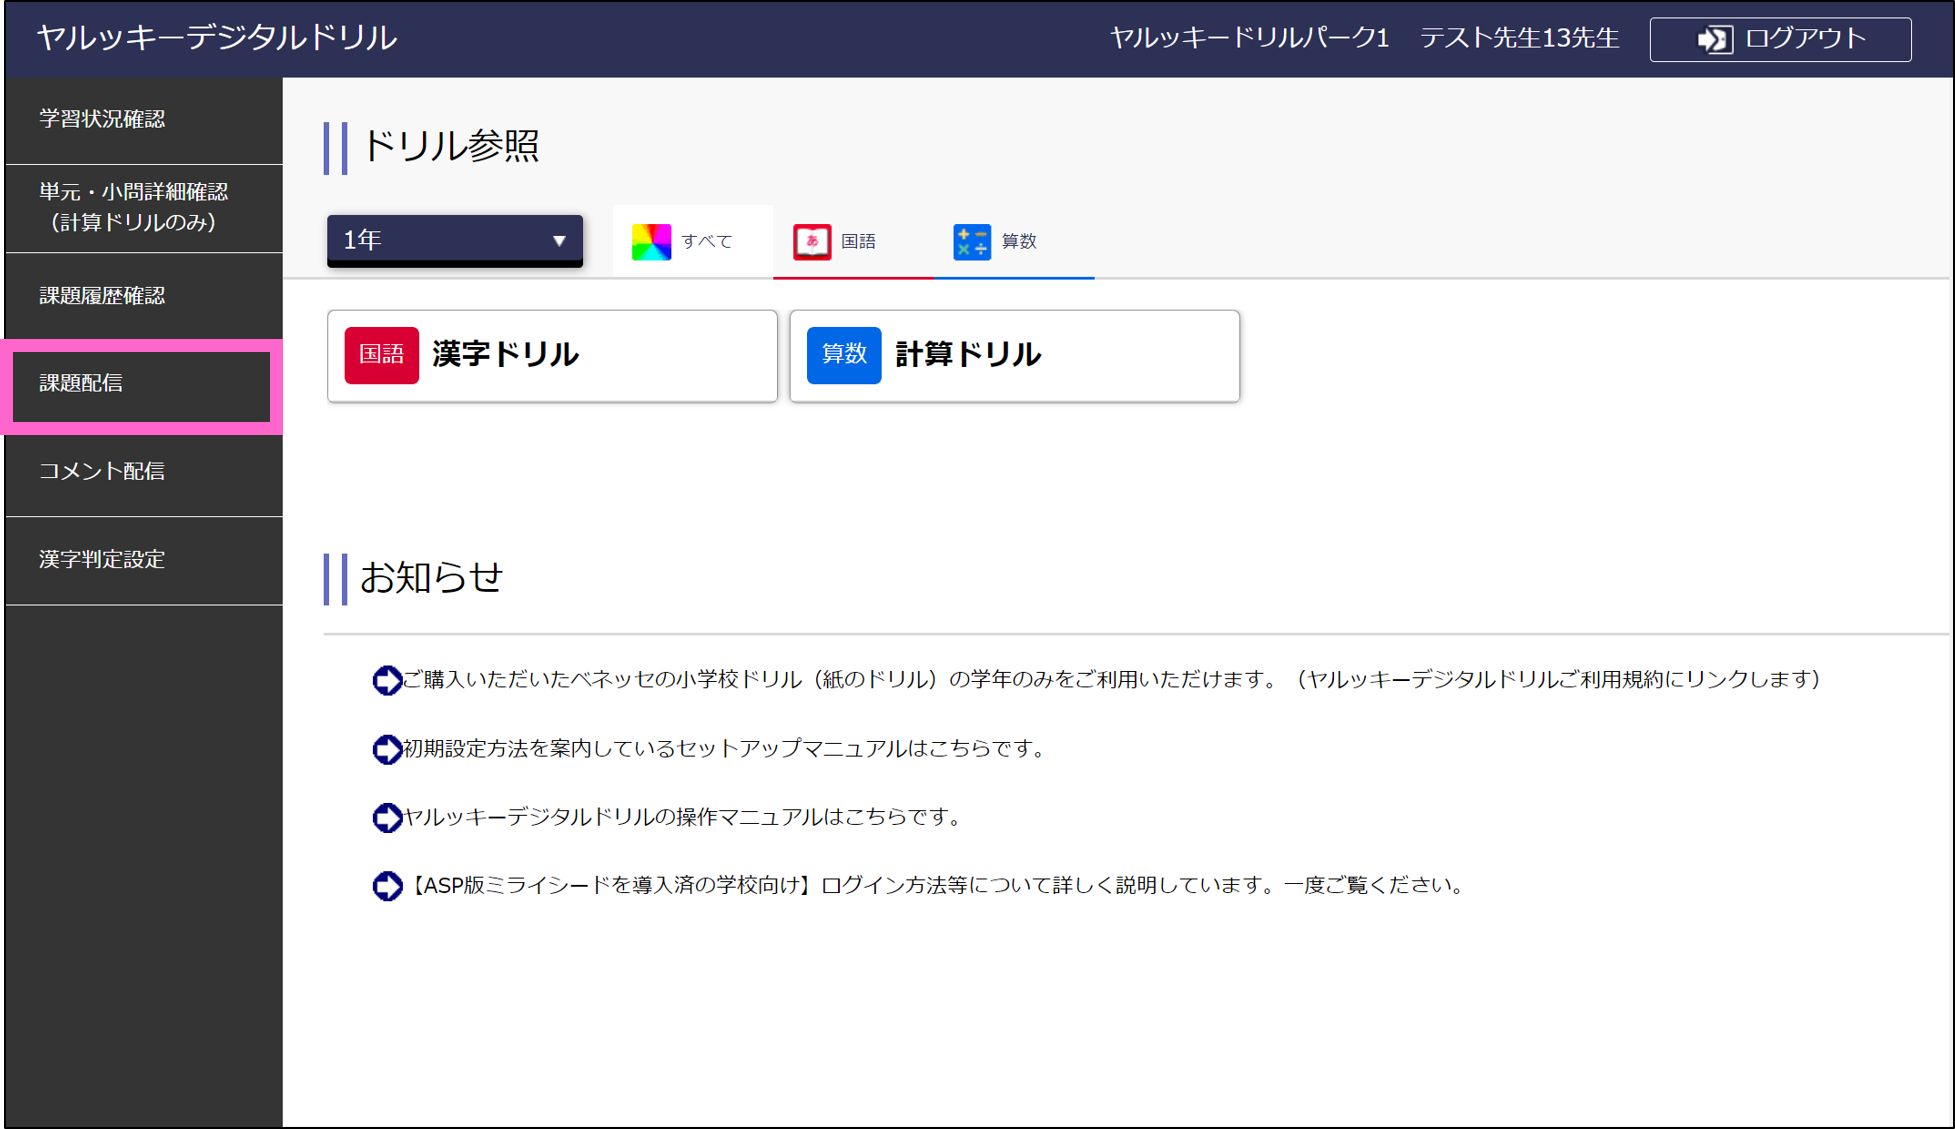The width and height of the screenshot is (1955, 1129).
Task: Open the 計算ドリル card
Action: click(x=1013, y=355)
